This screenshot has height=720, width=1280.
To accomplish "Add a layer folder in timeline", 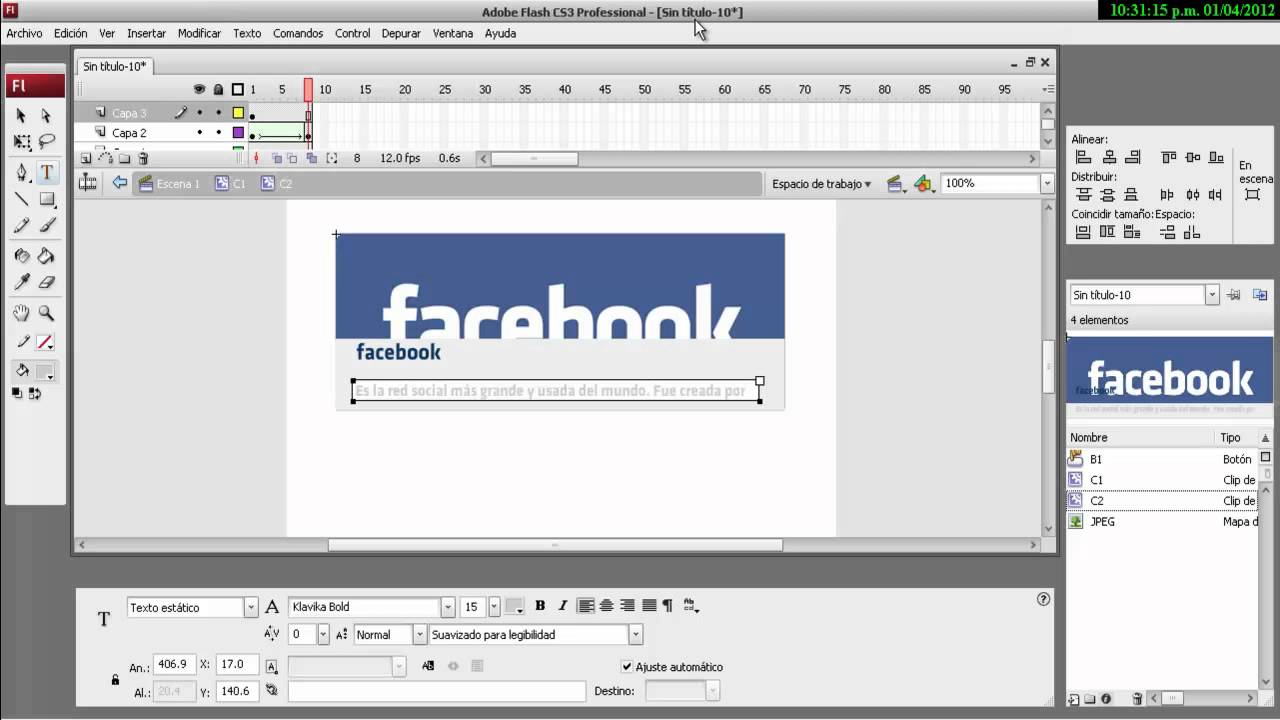I will pos(124,158).
